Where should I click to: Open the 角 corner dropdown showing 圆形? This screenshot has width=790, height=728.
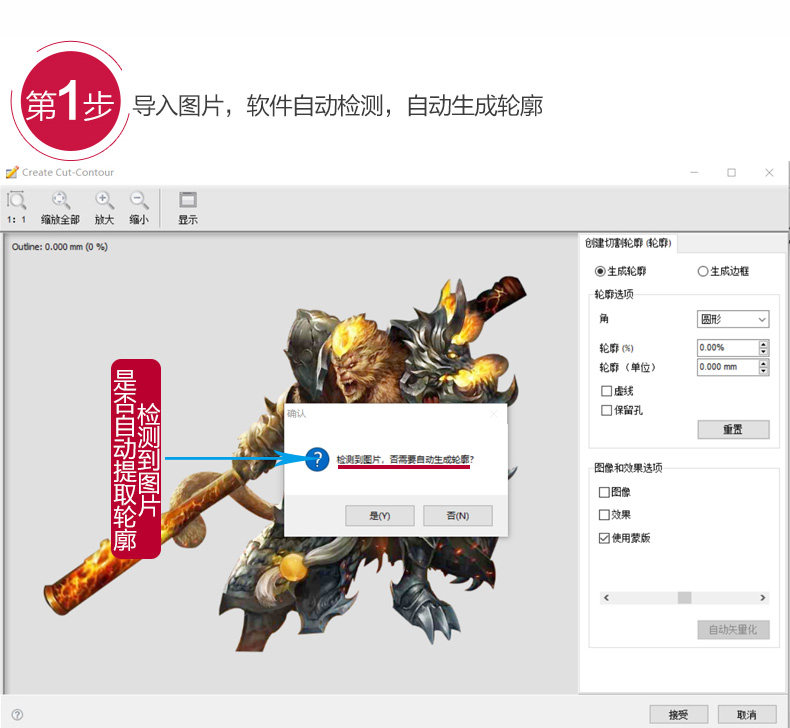click(x=733, y=319)
